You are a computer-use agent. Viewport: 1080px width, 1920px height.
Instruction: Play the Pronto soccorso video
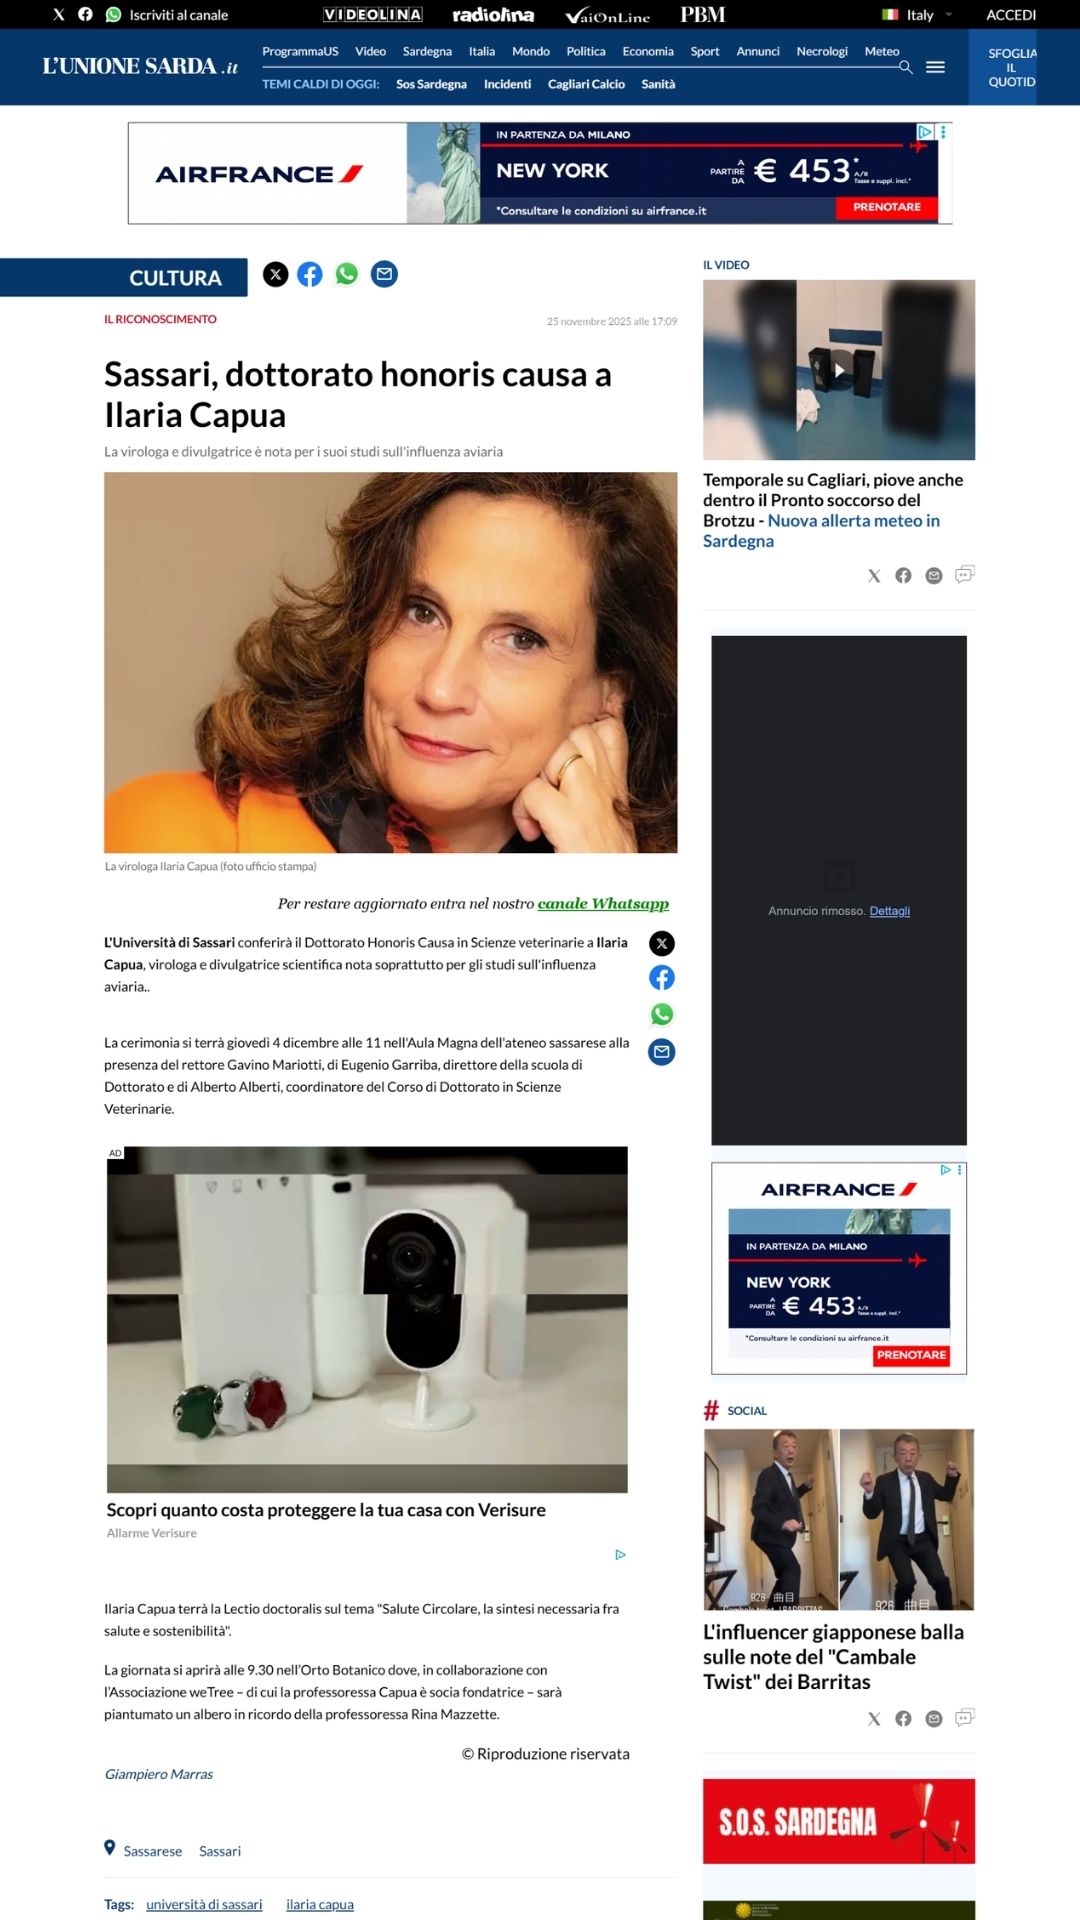pos(839,370)
